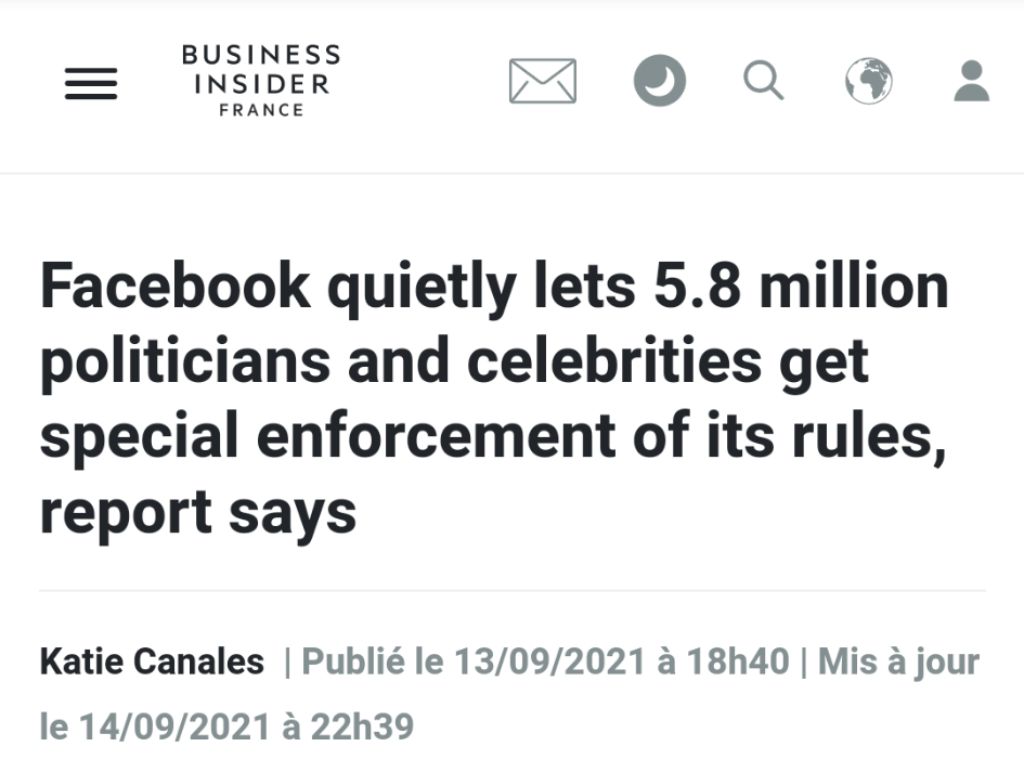Screen dimensions: 1024x773
Task: Go home via Business Insider logo
Action: point(261,81)
